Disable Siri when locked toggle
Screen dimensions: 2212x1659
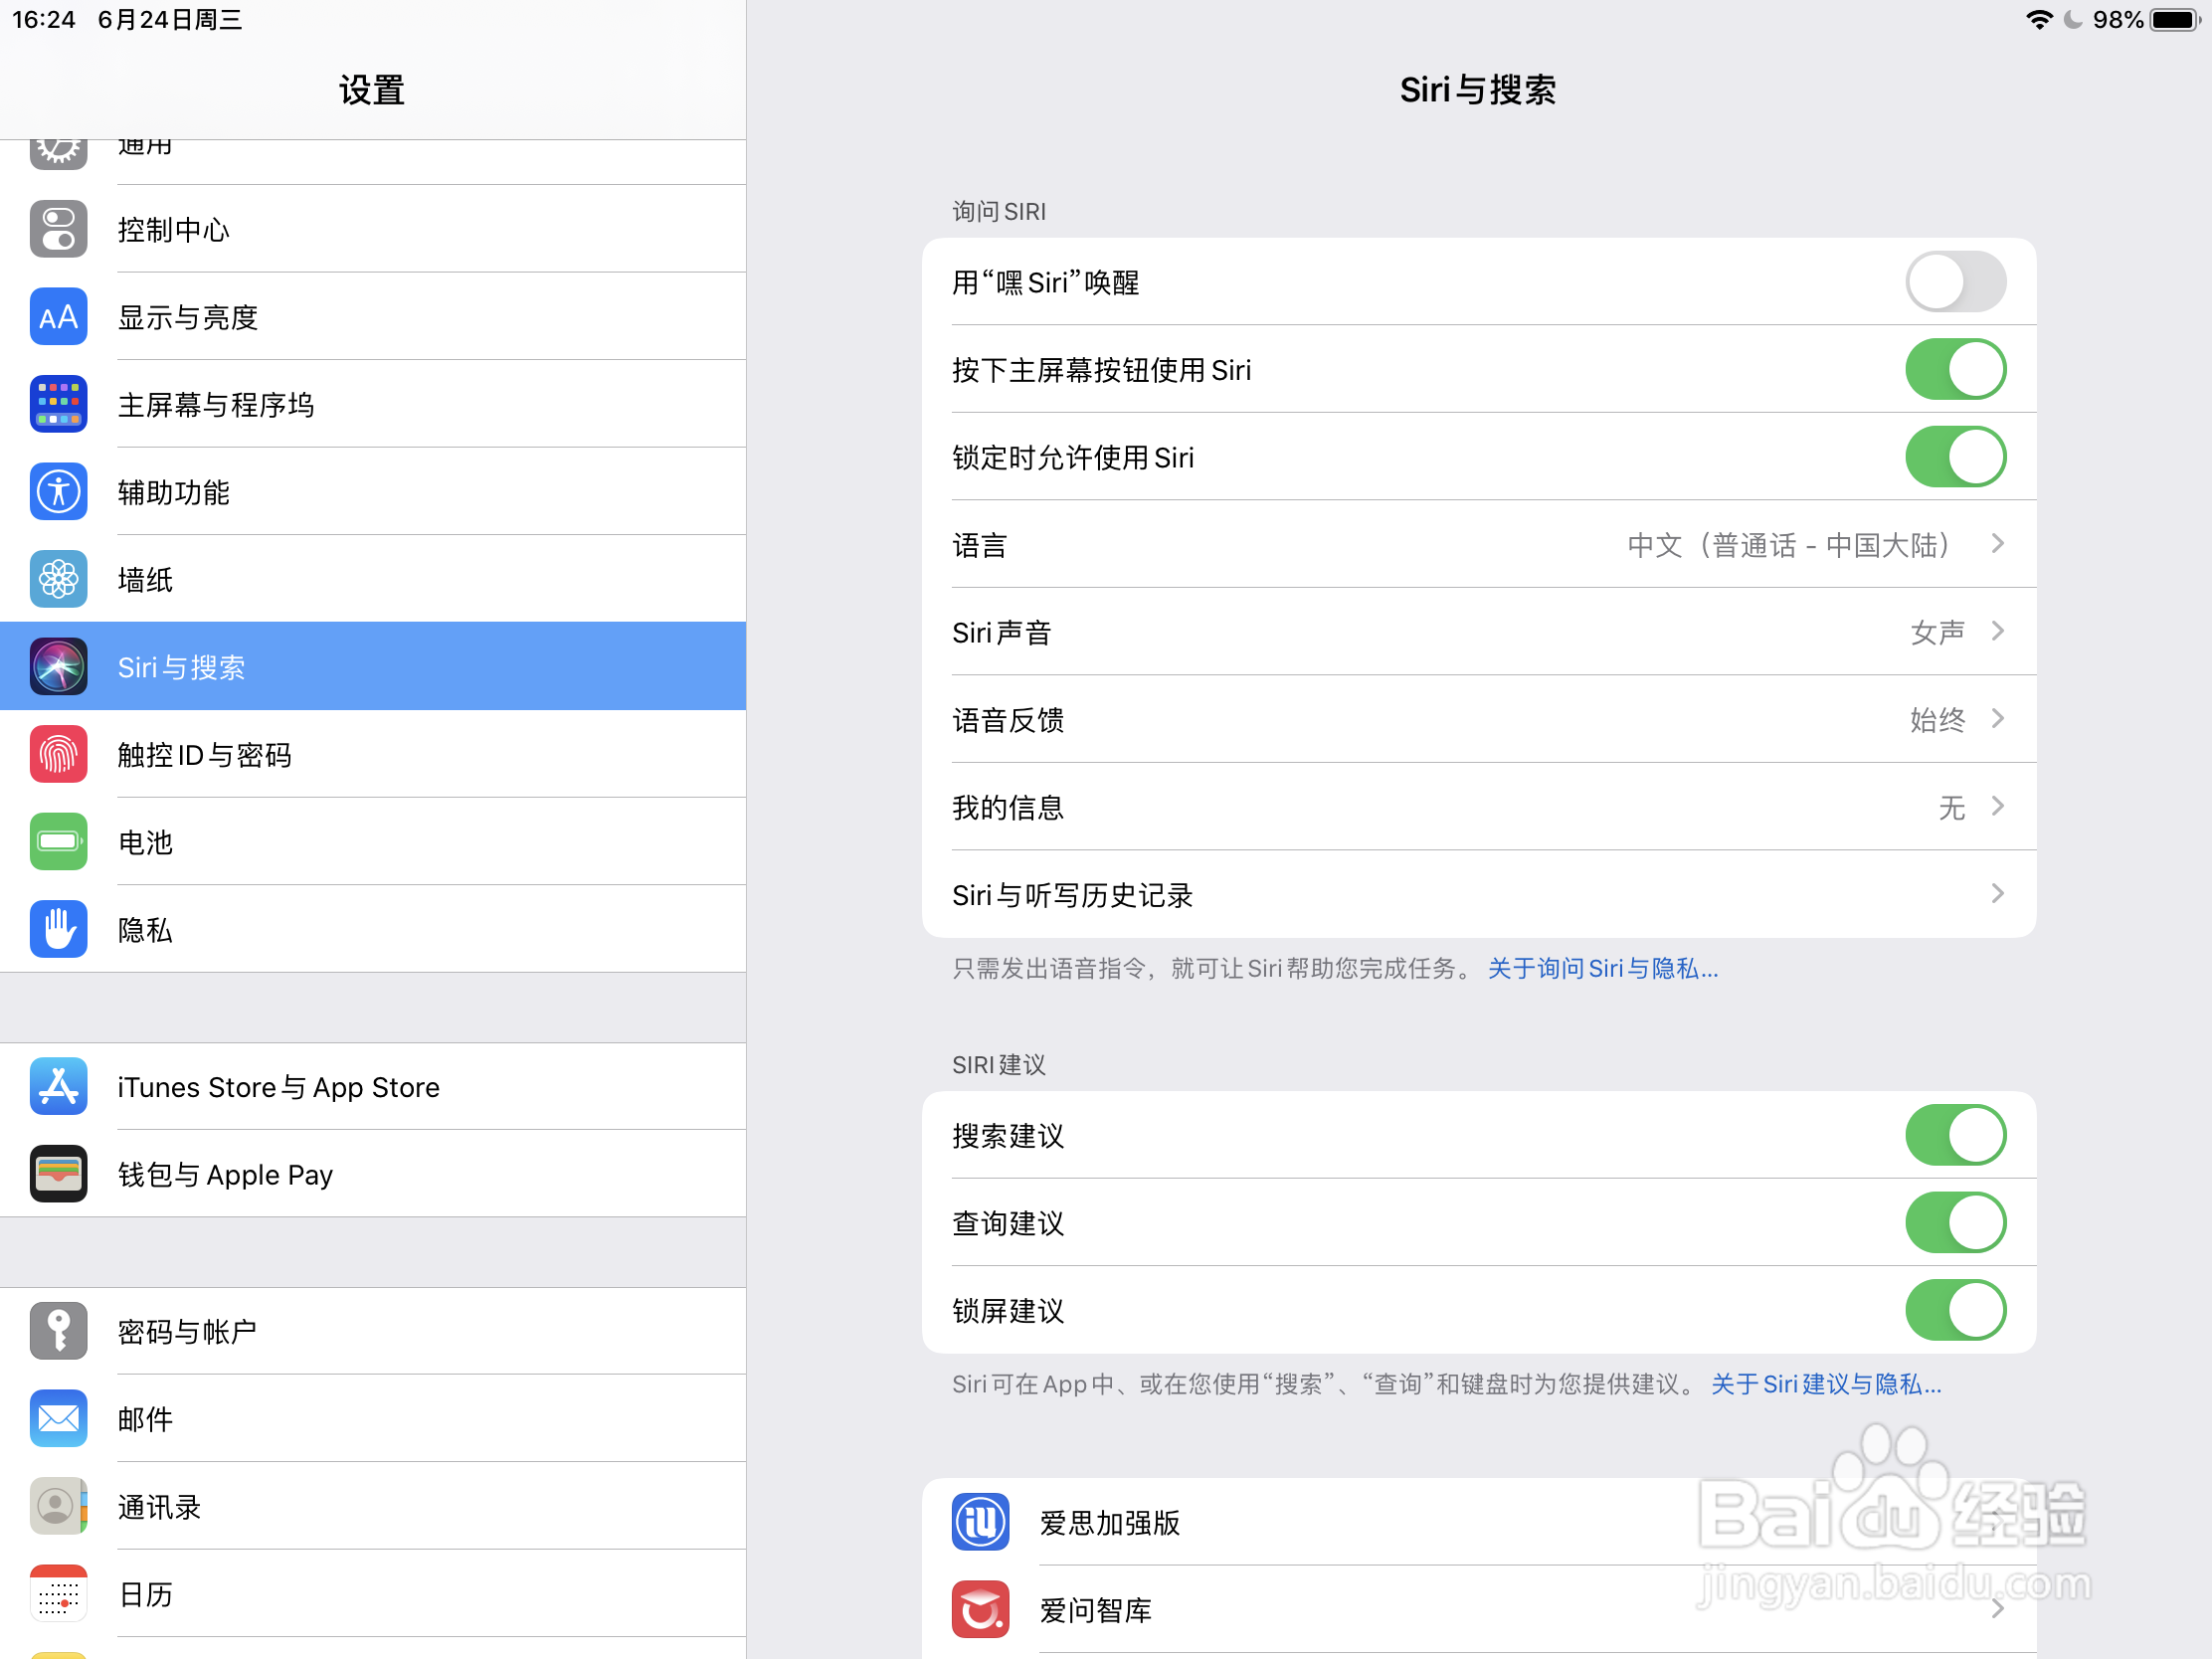tap(1954, 457)
